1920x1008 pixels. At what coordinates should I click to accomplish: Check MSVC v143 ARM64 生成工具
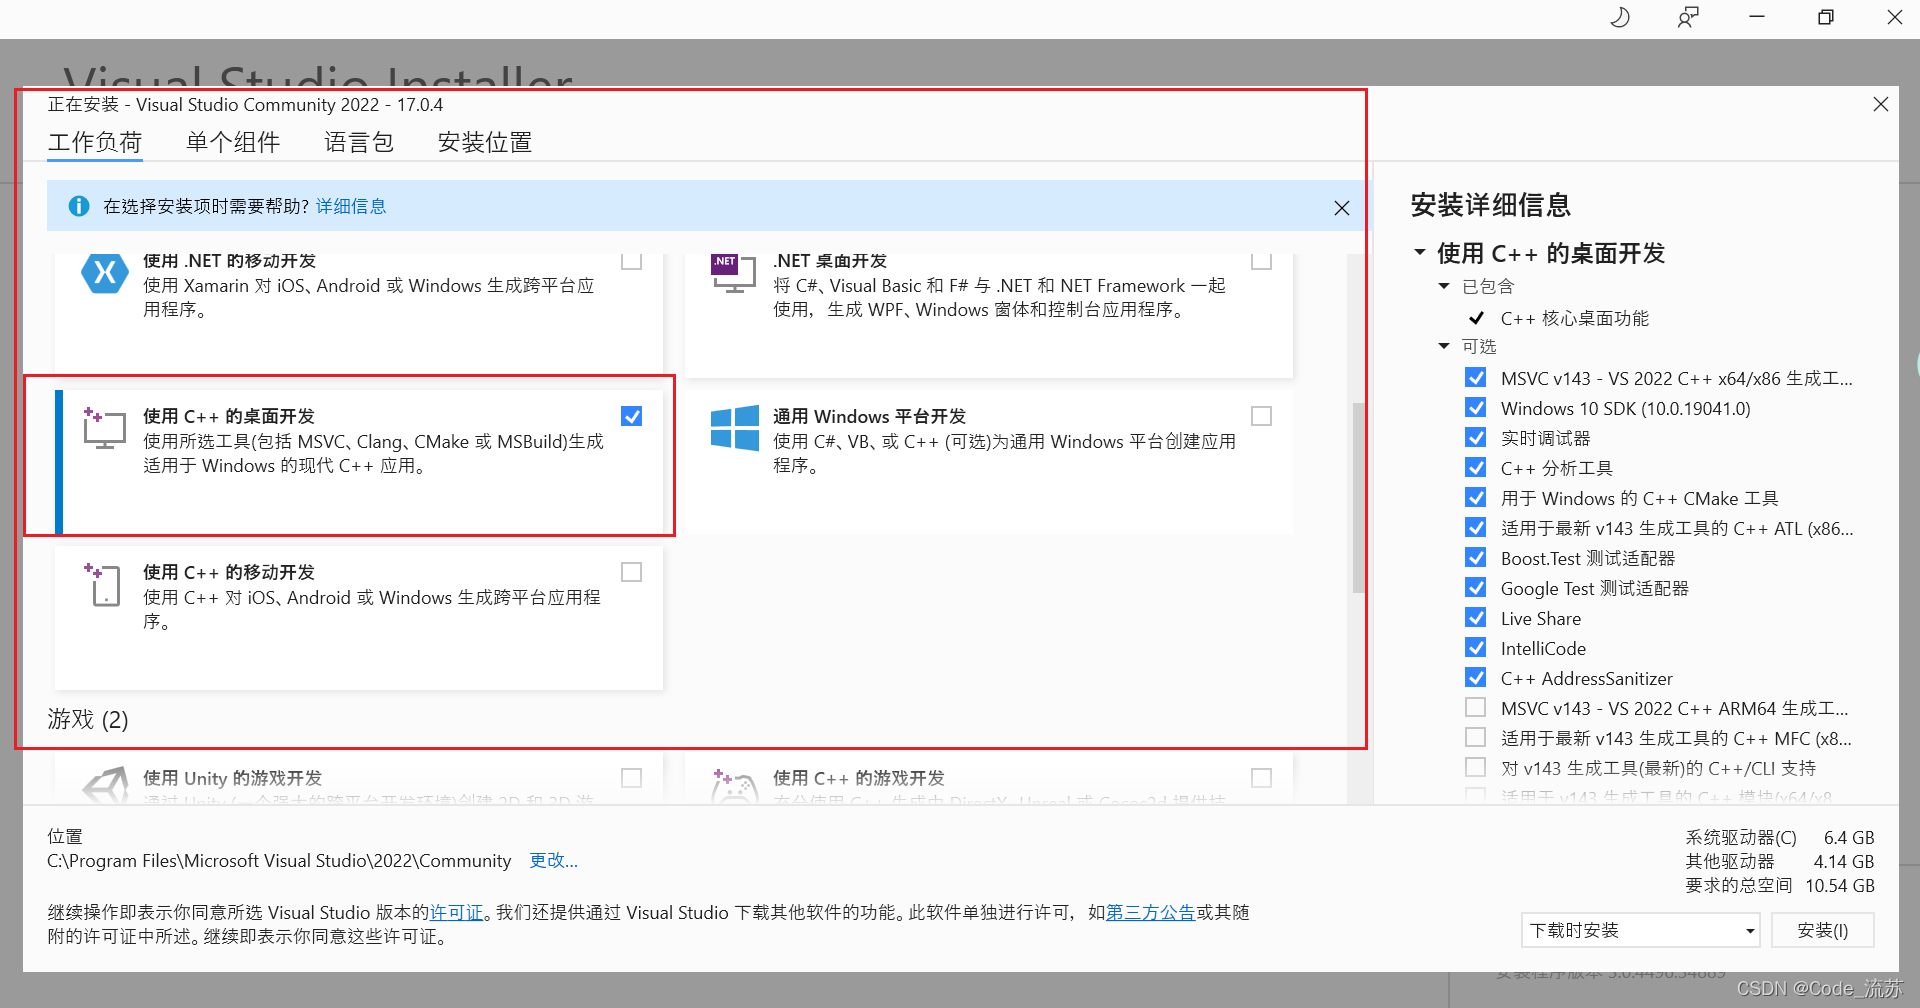[1475, 707]
